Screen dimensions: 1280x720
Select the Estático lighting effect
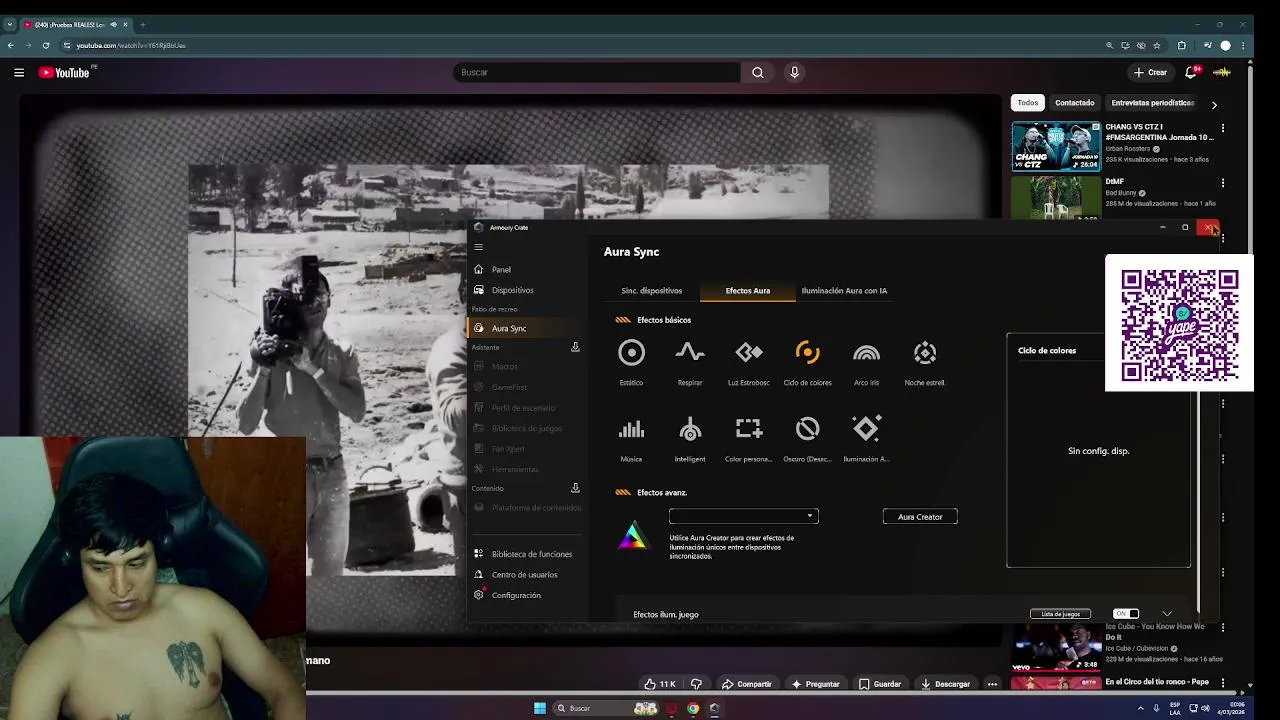point(631,362)
